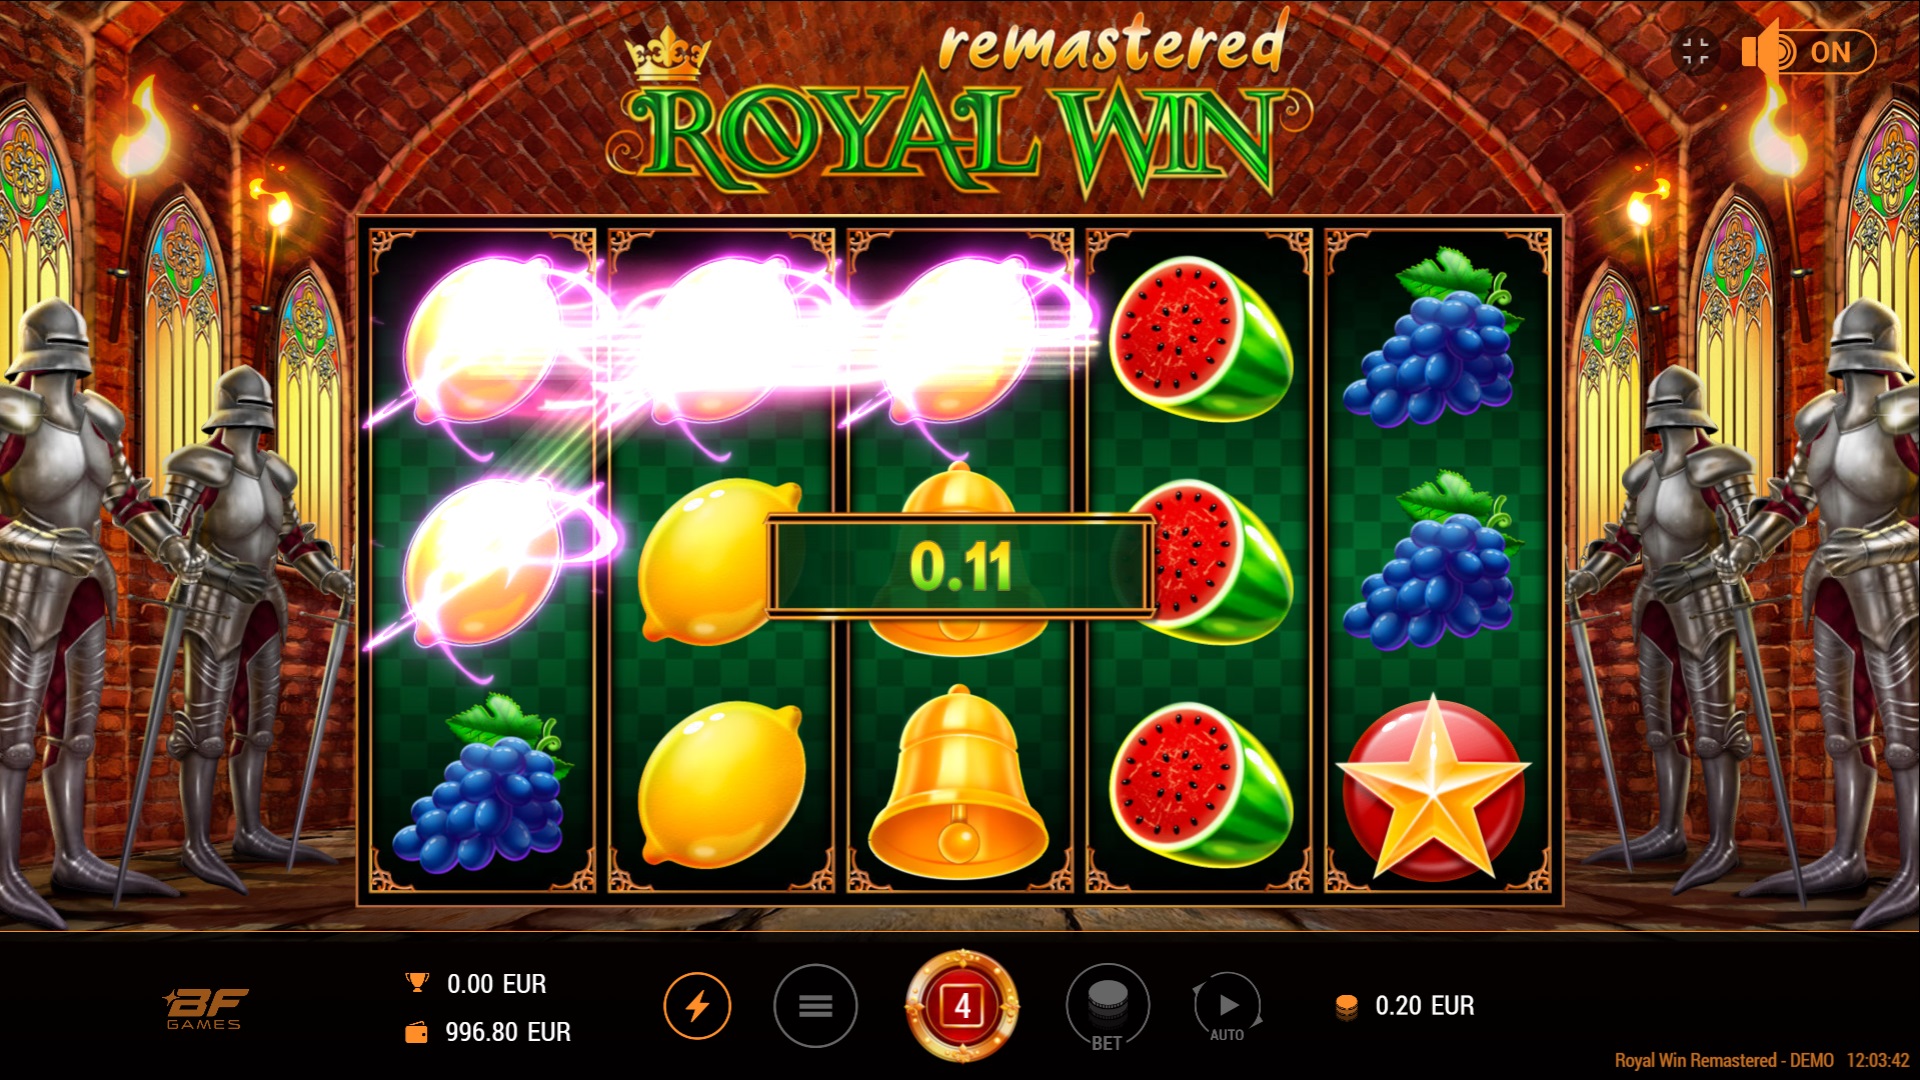Click the BF Games logo
1920x1080 pixels.
205,1008
